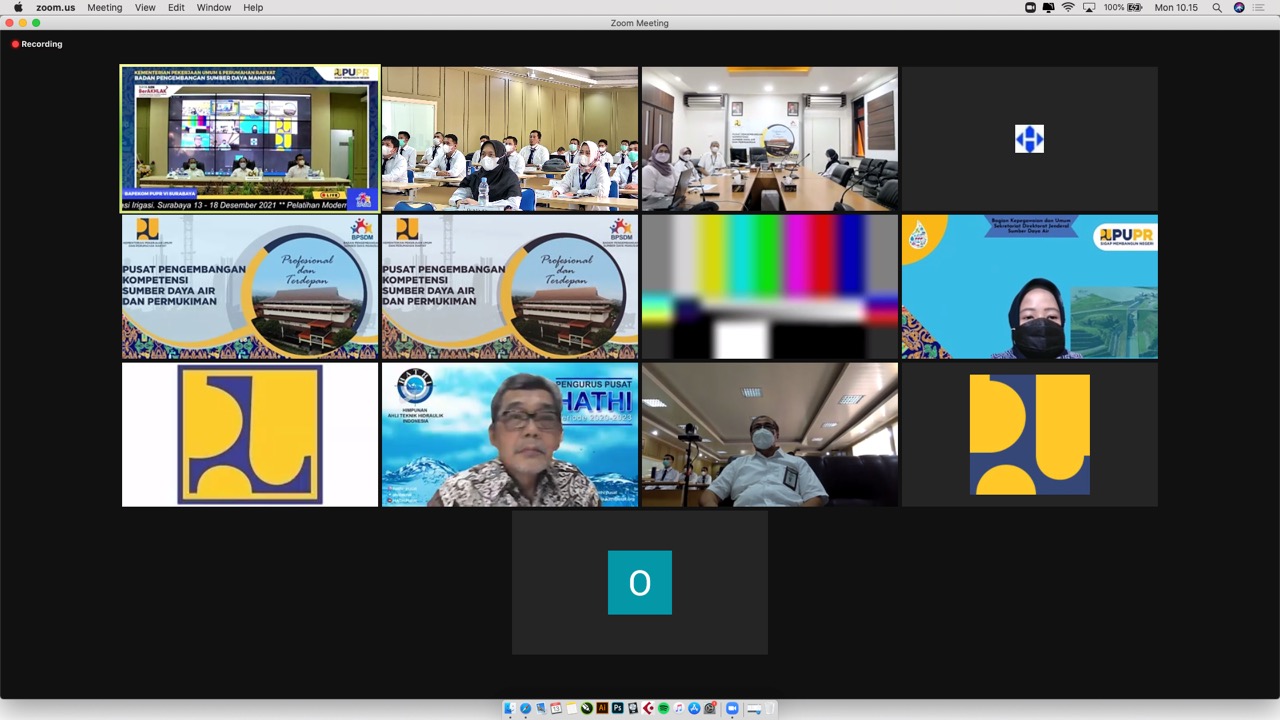Select the color bars test pattern tile
The image size is (1280, 720).
click(770, 287)
